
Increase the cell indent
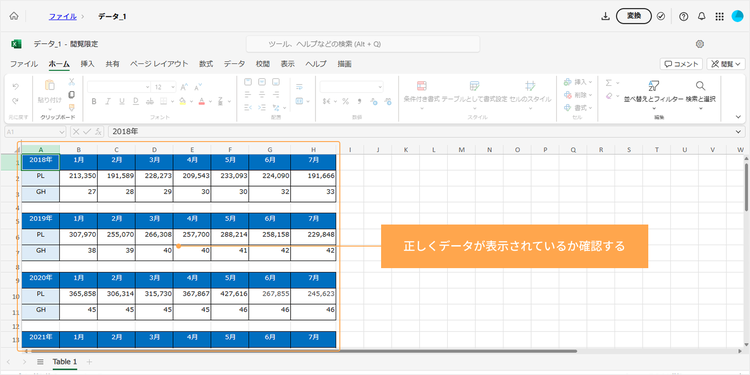pyautogui.click(x=262, y=107)
